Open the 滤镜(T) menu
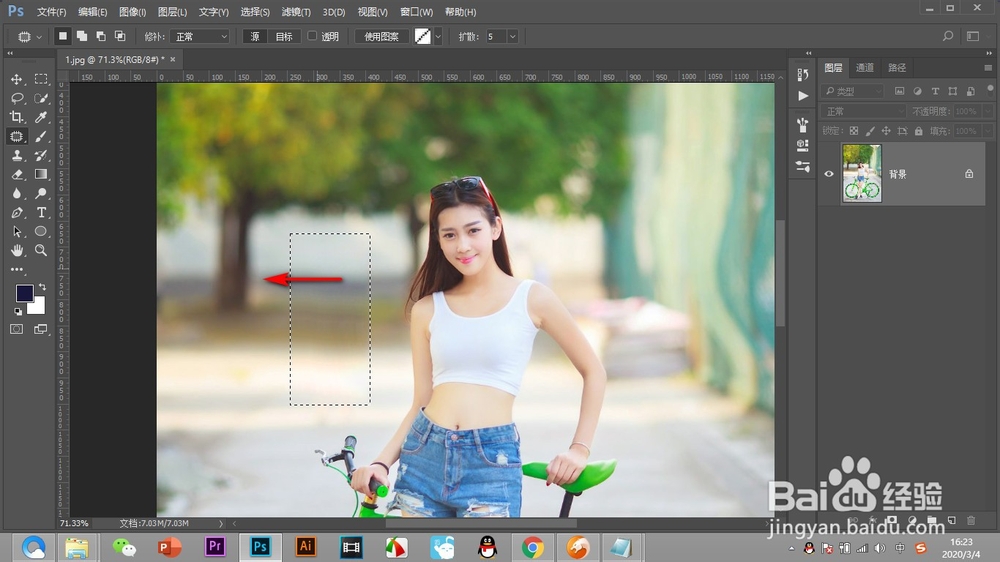1000x562 pixels. pyautogui.click(x=296, y=12)
